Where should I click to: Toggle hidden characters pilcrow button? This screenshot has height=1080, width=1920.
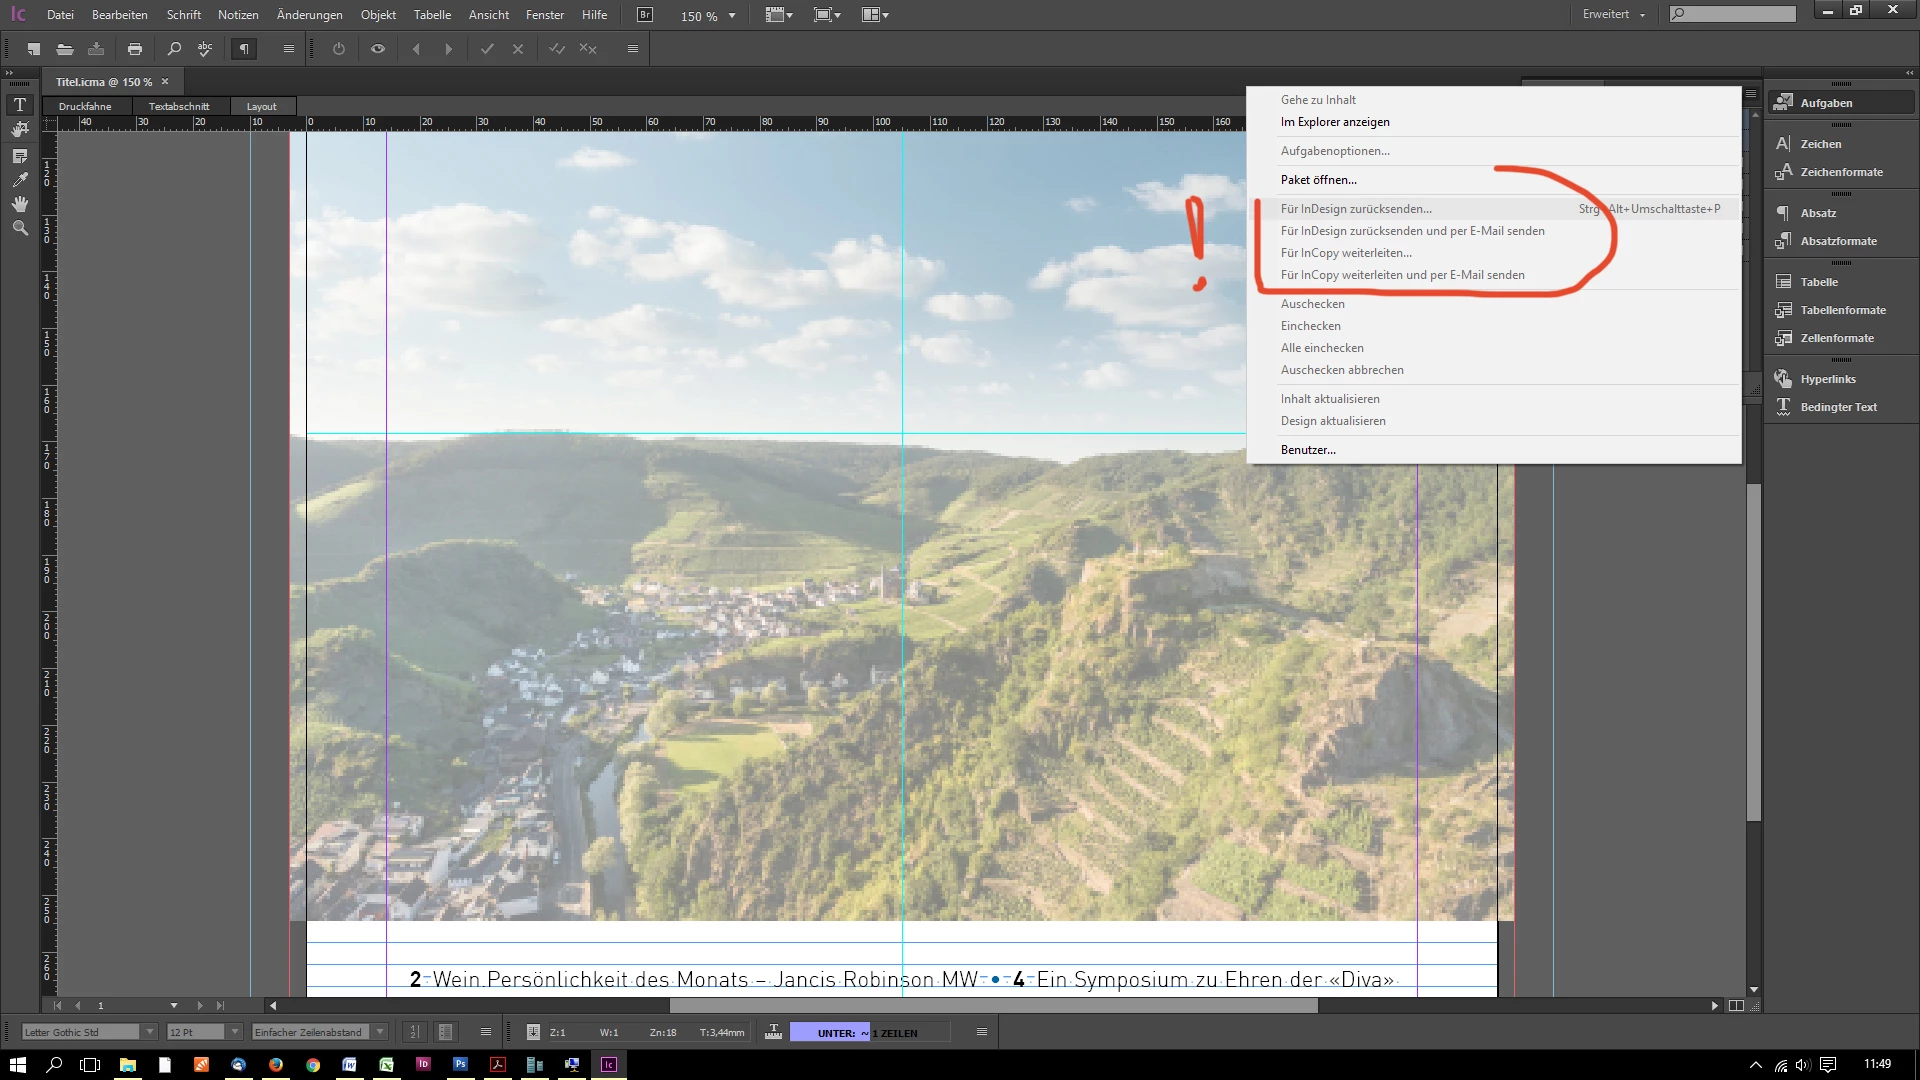pos(244,49)
